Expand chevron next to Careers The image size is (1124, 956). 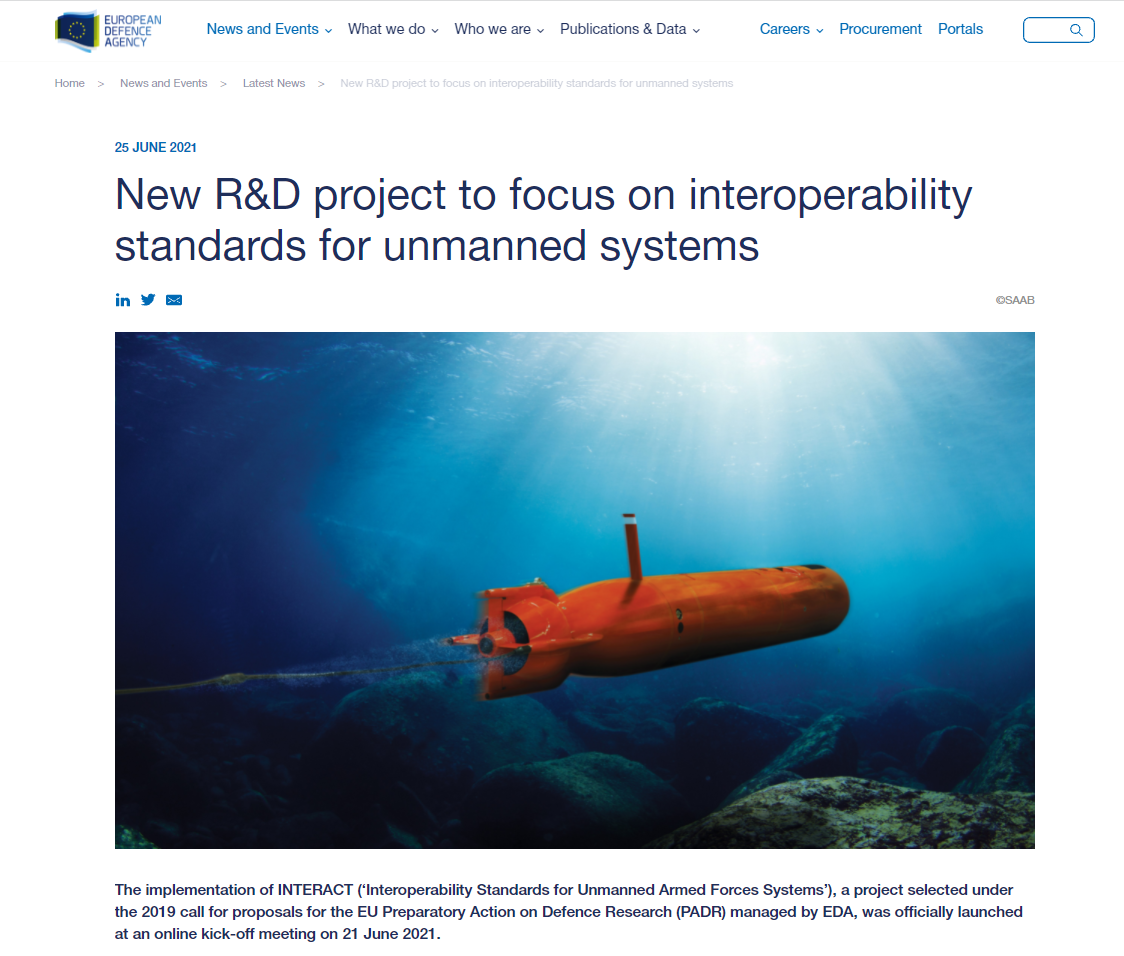(x=819, y=31)
